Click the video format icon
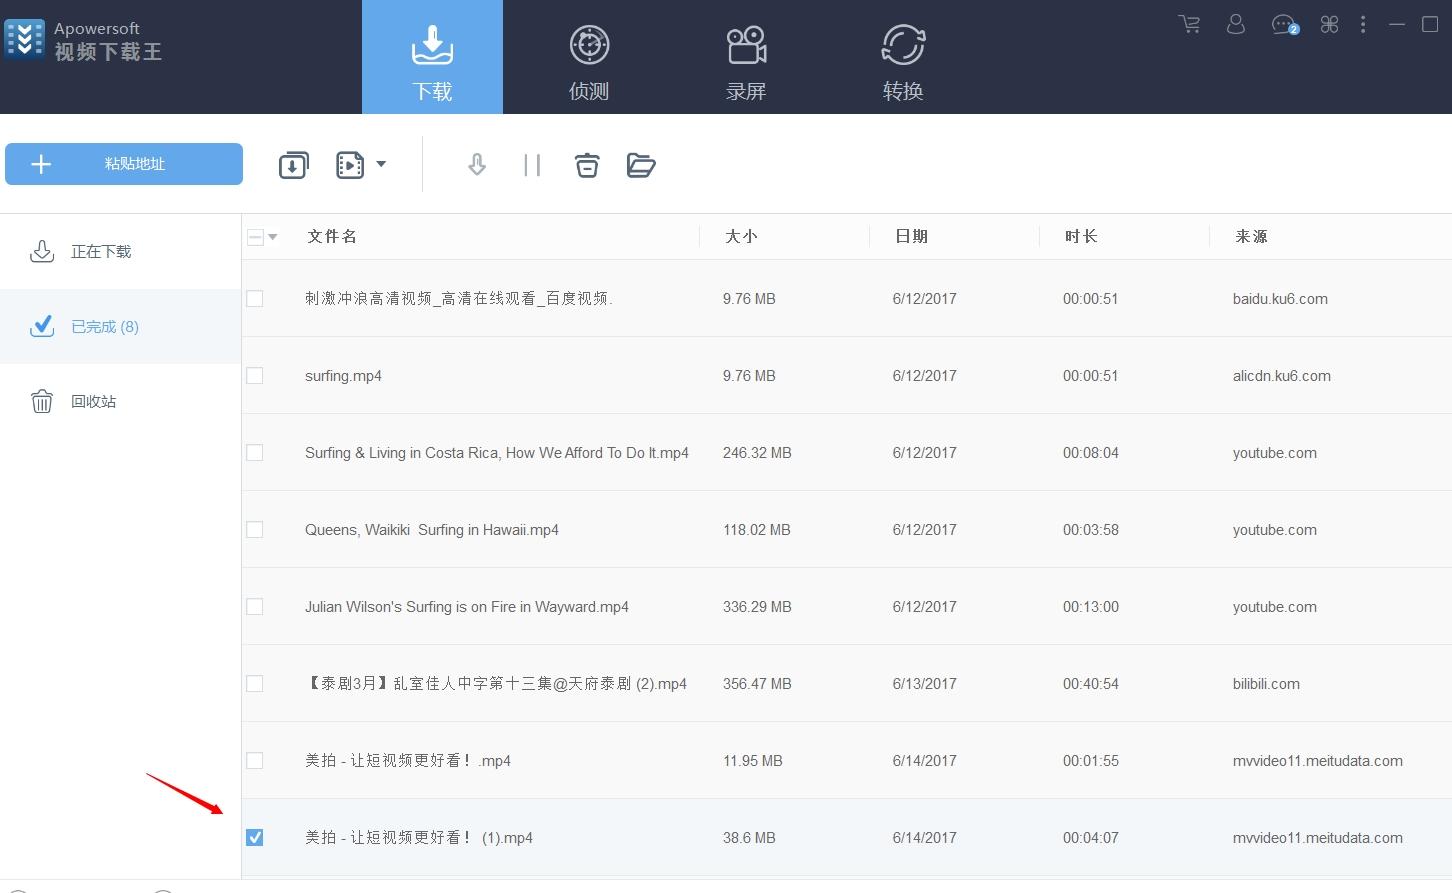1452x893 pixels. click(x=350, y=165)
